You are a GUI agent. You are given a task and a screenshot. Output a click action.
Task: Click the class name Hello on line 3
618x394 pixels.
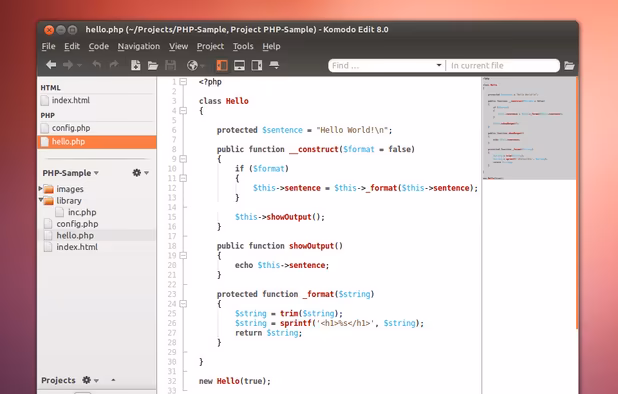(237, 101)
